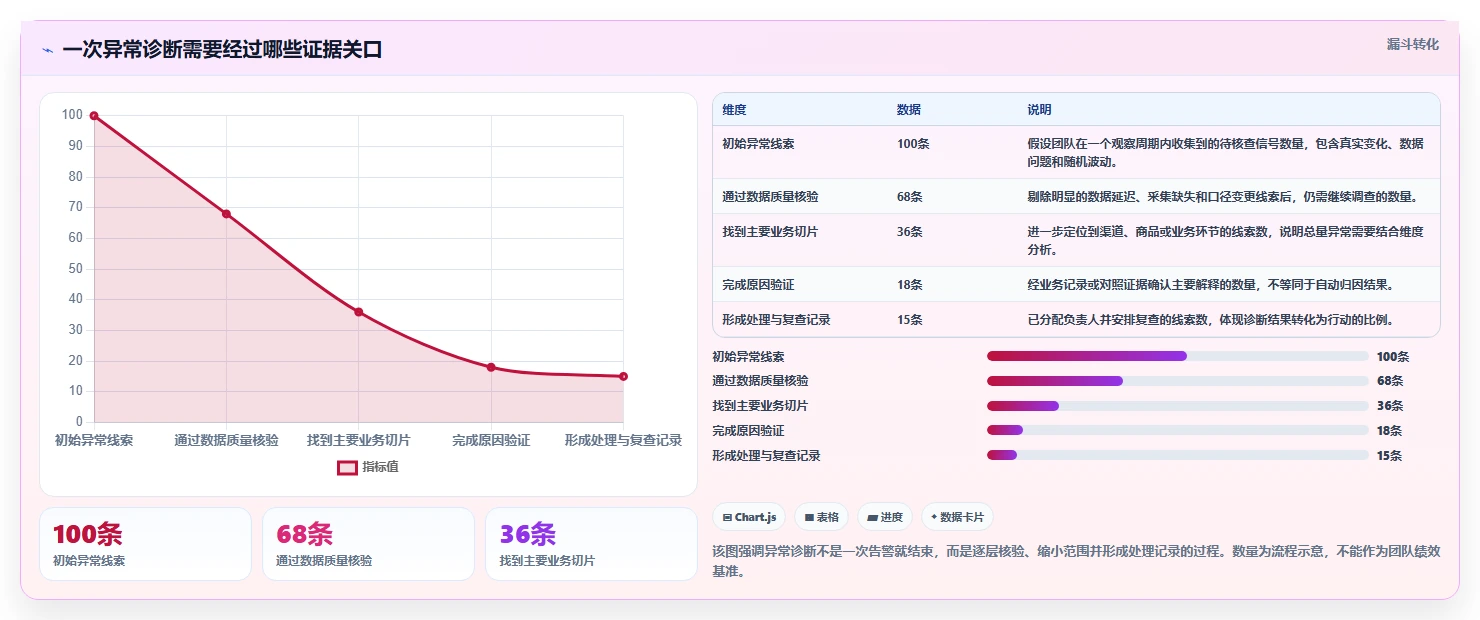Click the 形成处理与复查记录 progress bar
Image resolution: width=1480 pixels, height=620 pixels.
point(1177,455)
